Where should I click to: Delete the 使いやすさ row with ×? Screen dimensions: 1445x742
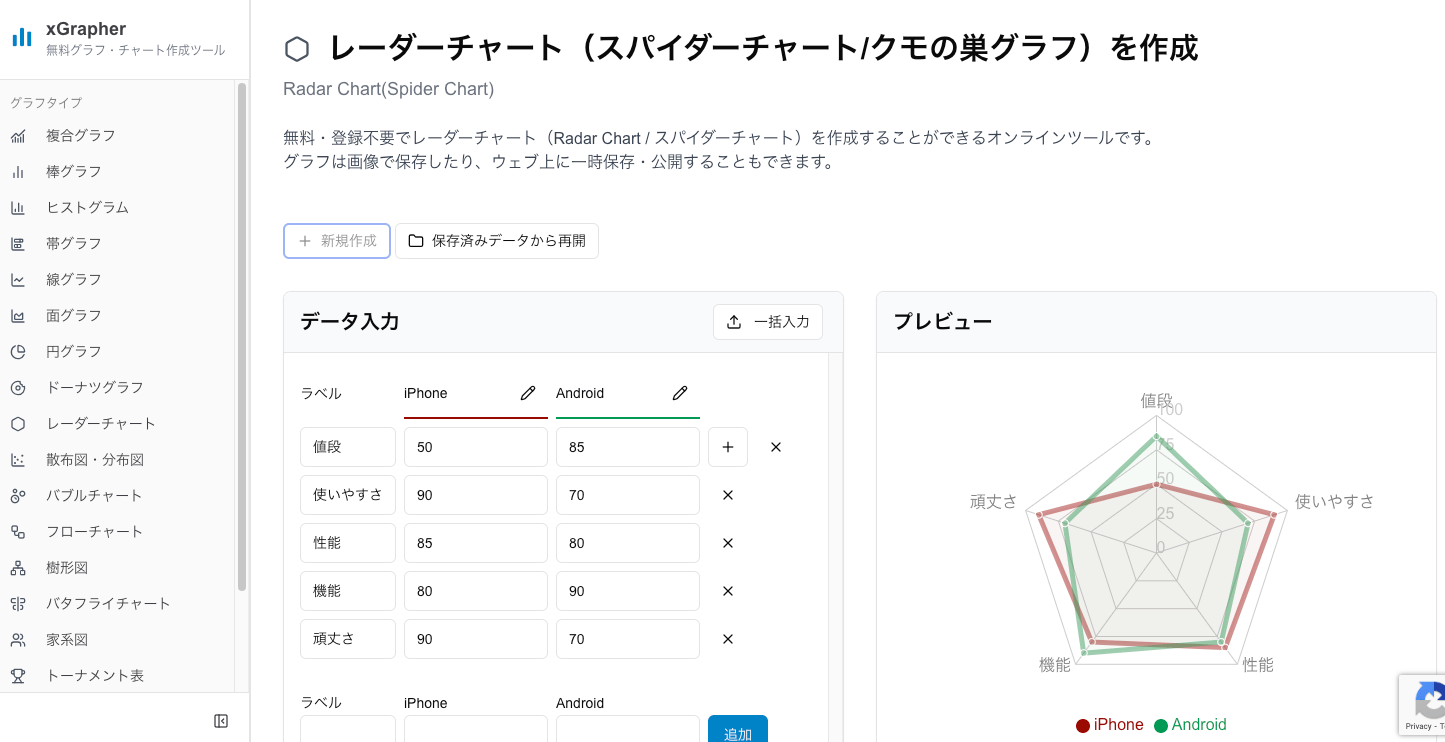click(727, 495)
